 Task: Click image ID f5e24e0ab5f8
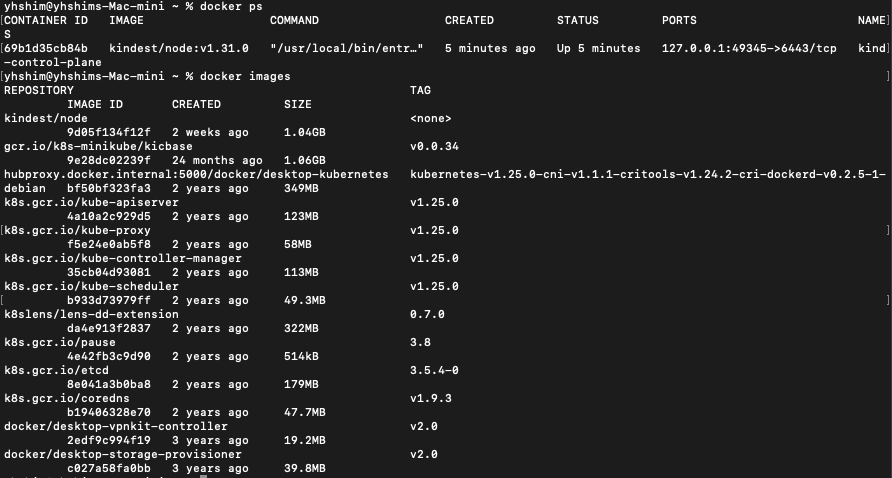tap(109, 244)
